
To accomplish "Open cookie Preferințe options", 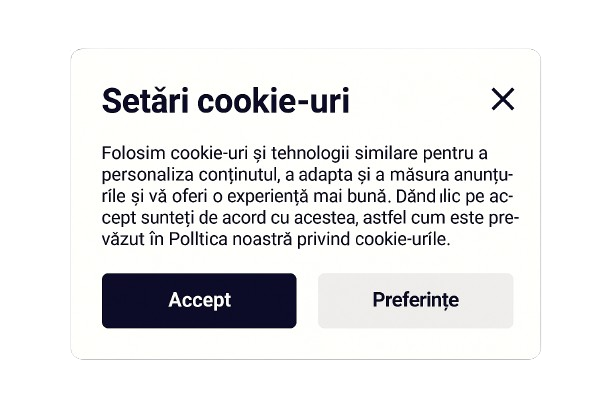I will pos(415,300).
